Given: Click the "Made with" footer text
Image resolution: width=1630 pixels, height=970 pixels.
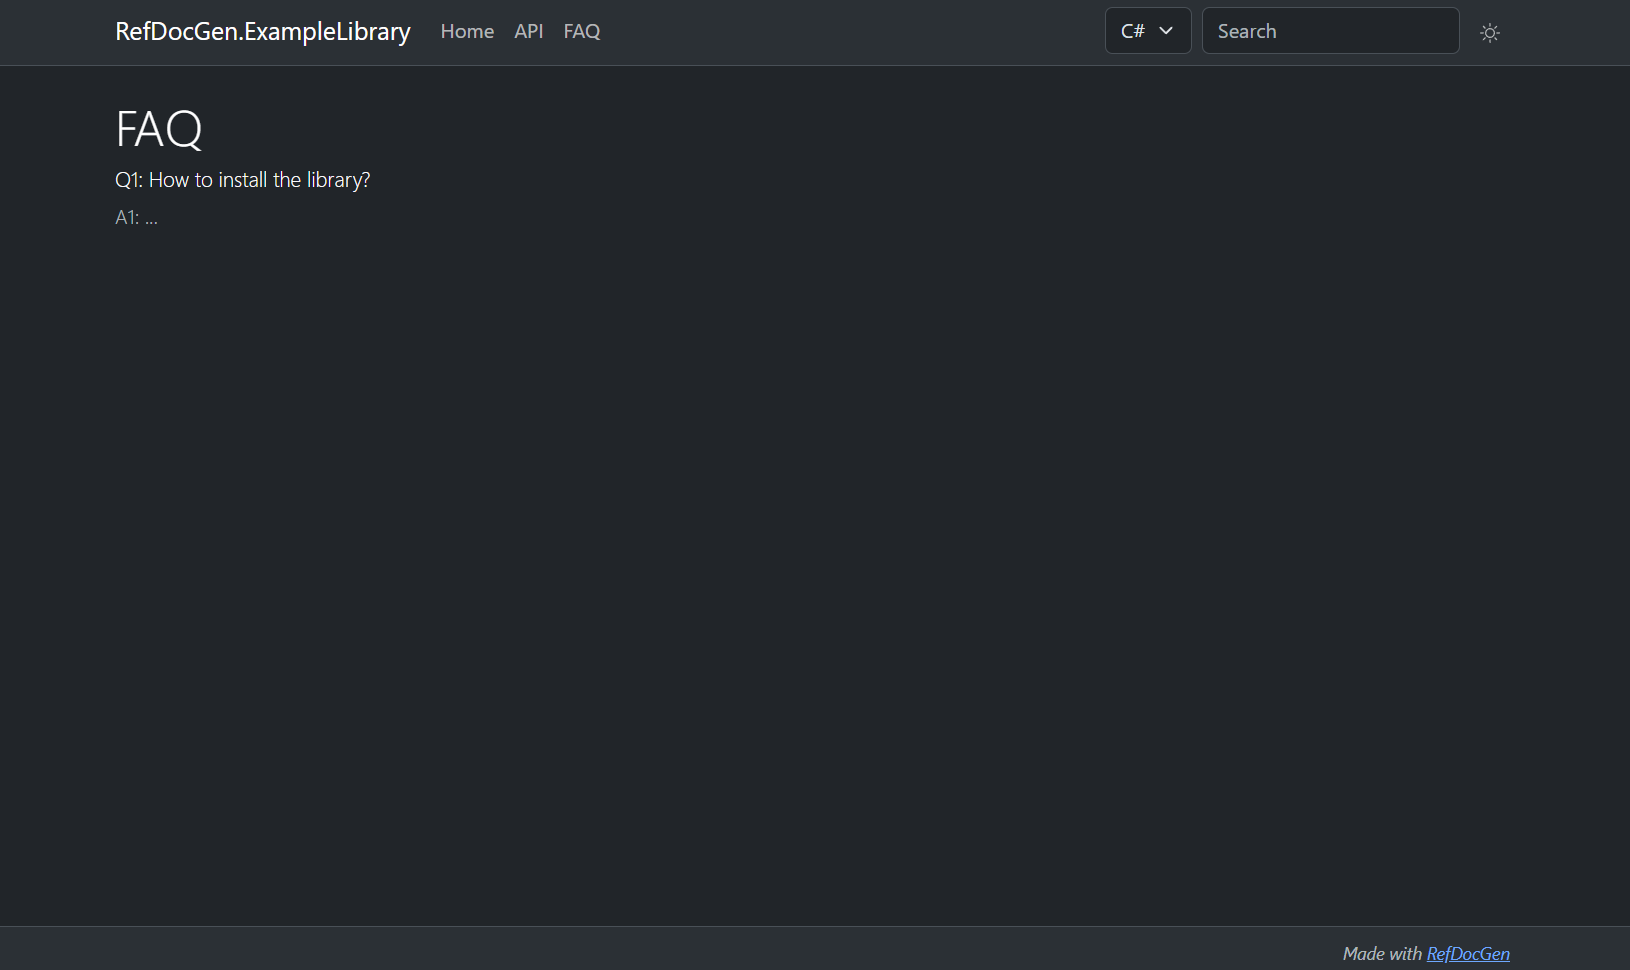Looking at the screenshot, I should click(x=1382, y=953).
